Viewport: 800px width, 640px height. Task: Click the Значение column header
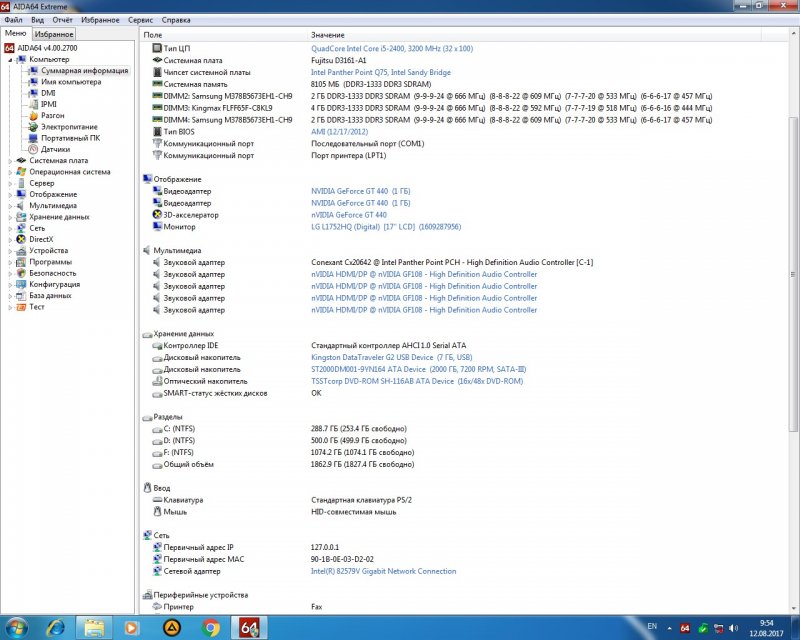point(328,34)
